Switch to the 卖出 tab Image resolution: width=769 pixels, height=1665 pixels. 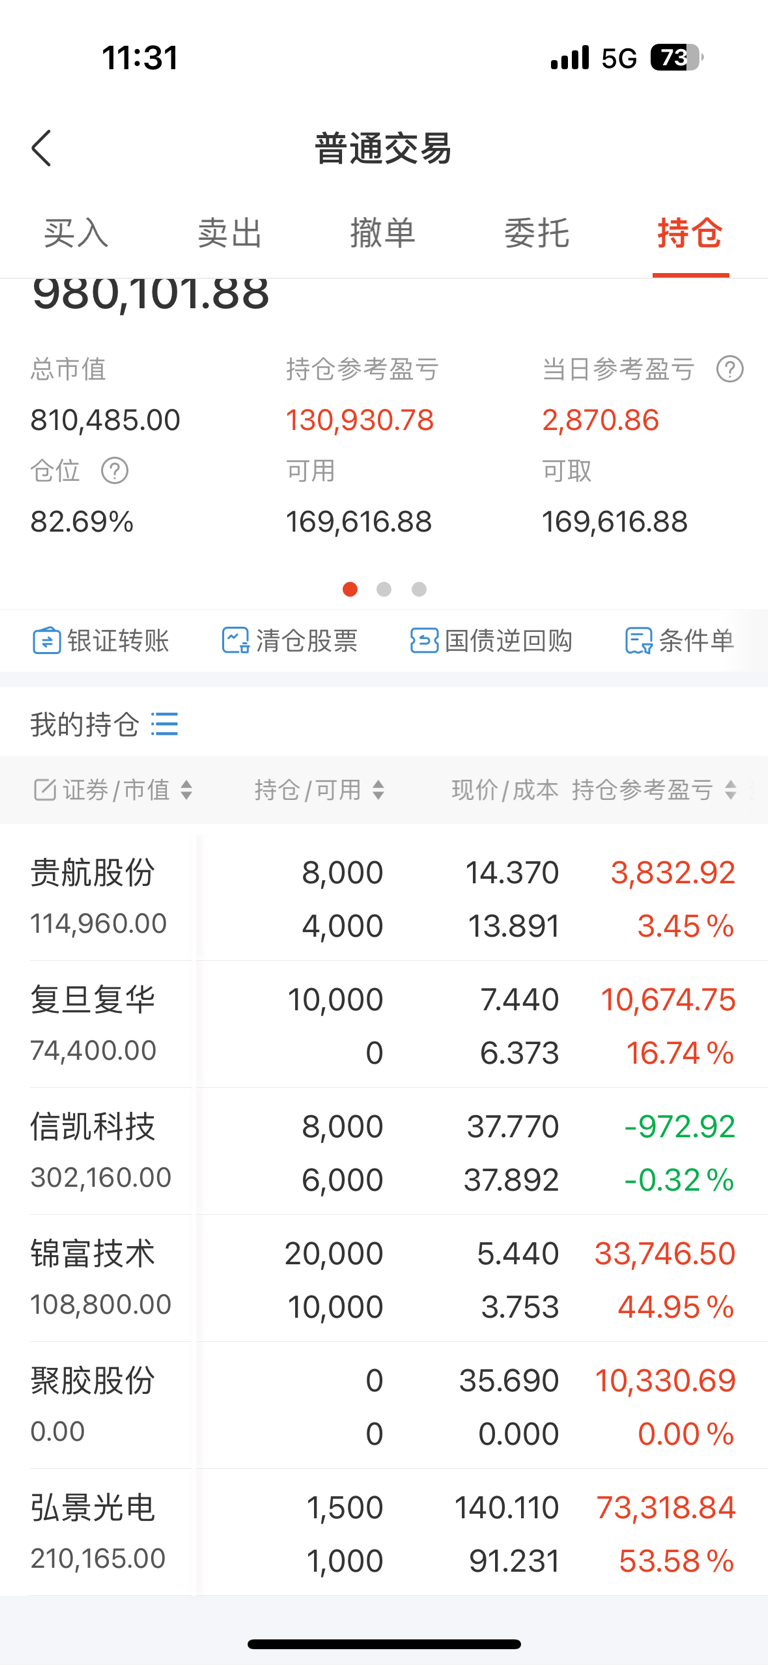[229, 233]
